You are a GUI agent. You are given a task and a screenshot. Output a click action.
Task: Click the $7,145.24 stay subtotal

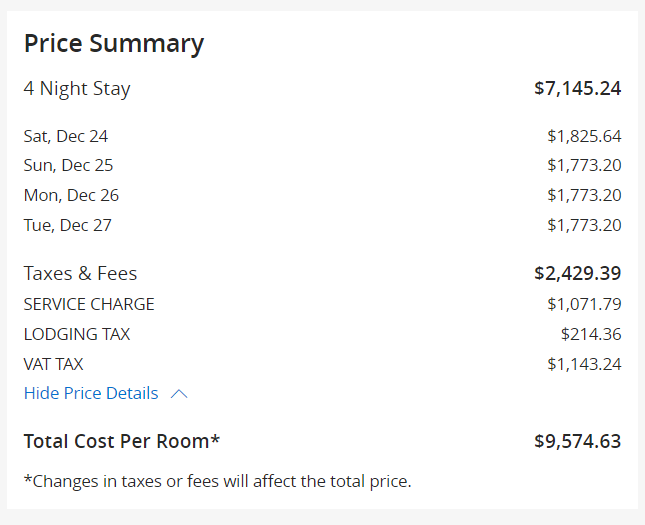(x=577, y=88)
